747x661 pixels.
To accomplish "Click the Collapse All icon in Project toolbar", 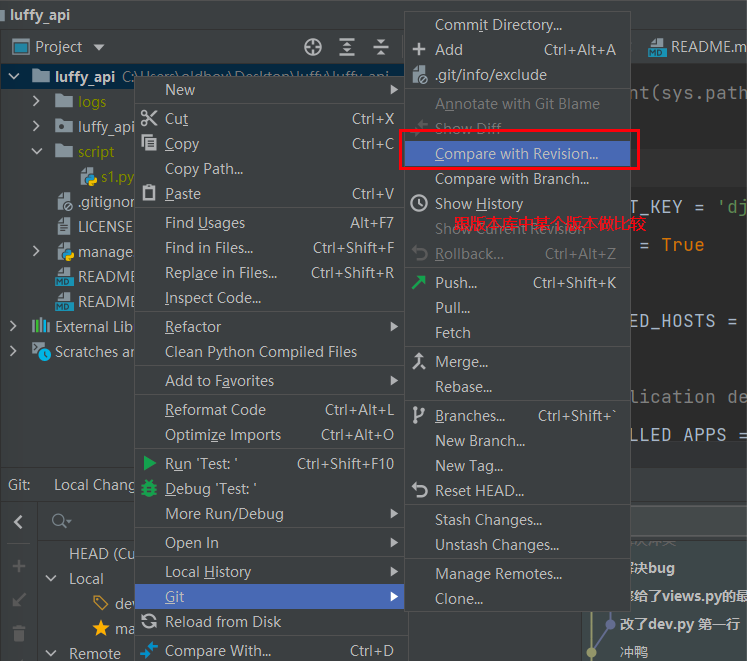I will coord(381,47).
